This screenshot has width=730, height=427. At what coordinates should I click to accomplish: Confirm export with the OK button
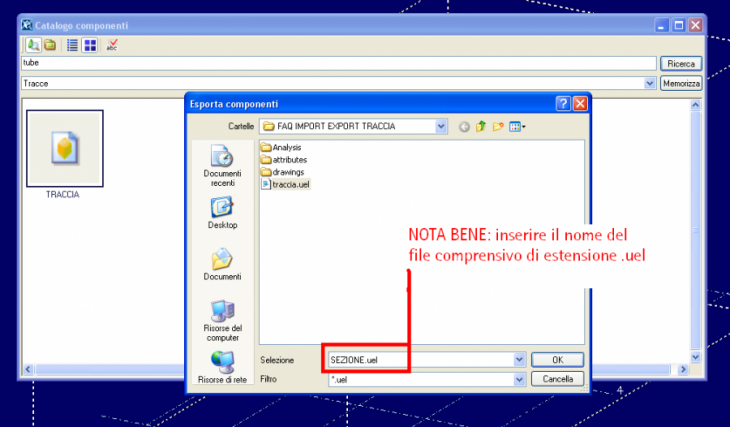coord(557,359)
